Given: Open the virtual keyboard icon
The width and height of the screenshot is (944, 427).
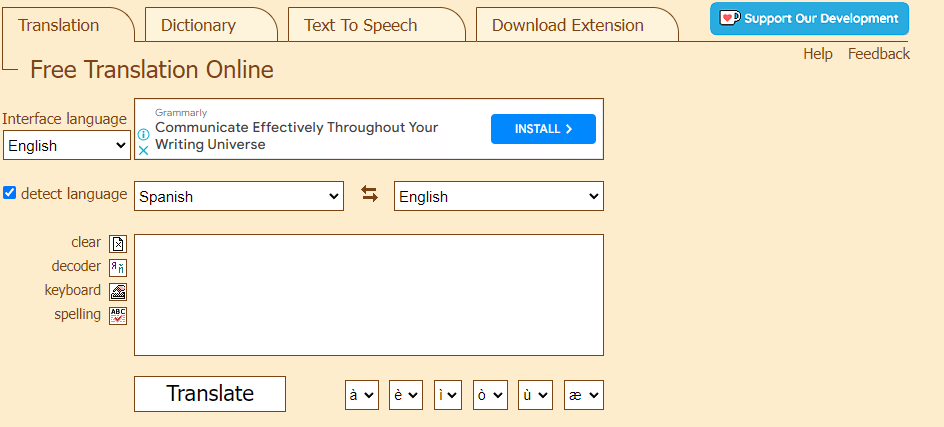Looking at the screenshot, I should coord(118,291).
